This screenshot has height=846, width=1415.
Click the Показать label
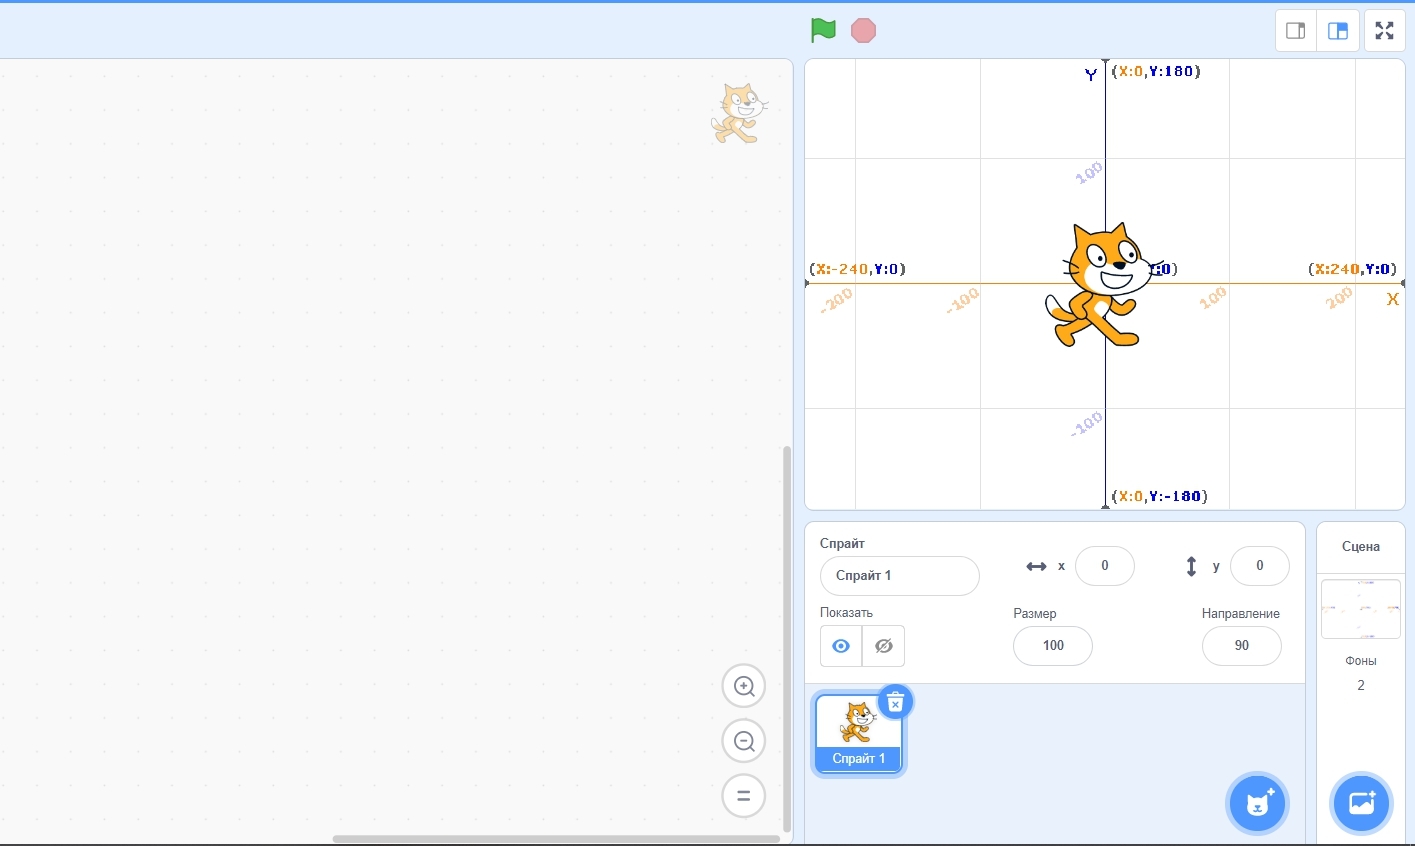click(x=846, y=613)
